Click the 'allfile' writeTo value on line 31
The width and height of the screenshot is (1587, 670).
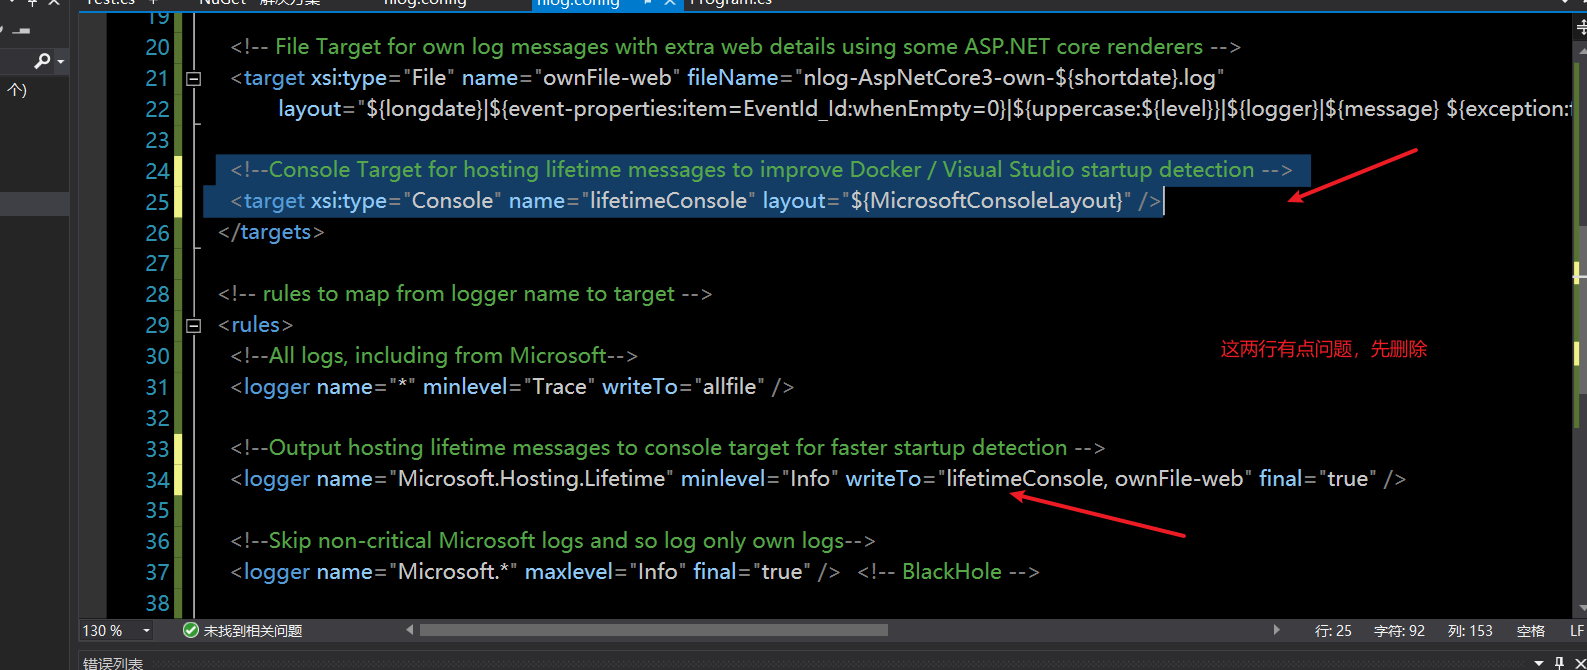[729, 387]
